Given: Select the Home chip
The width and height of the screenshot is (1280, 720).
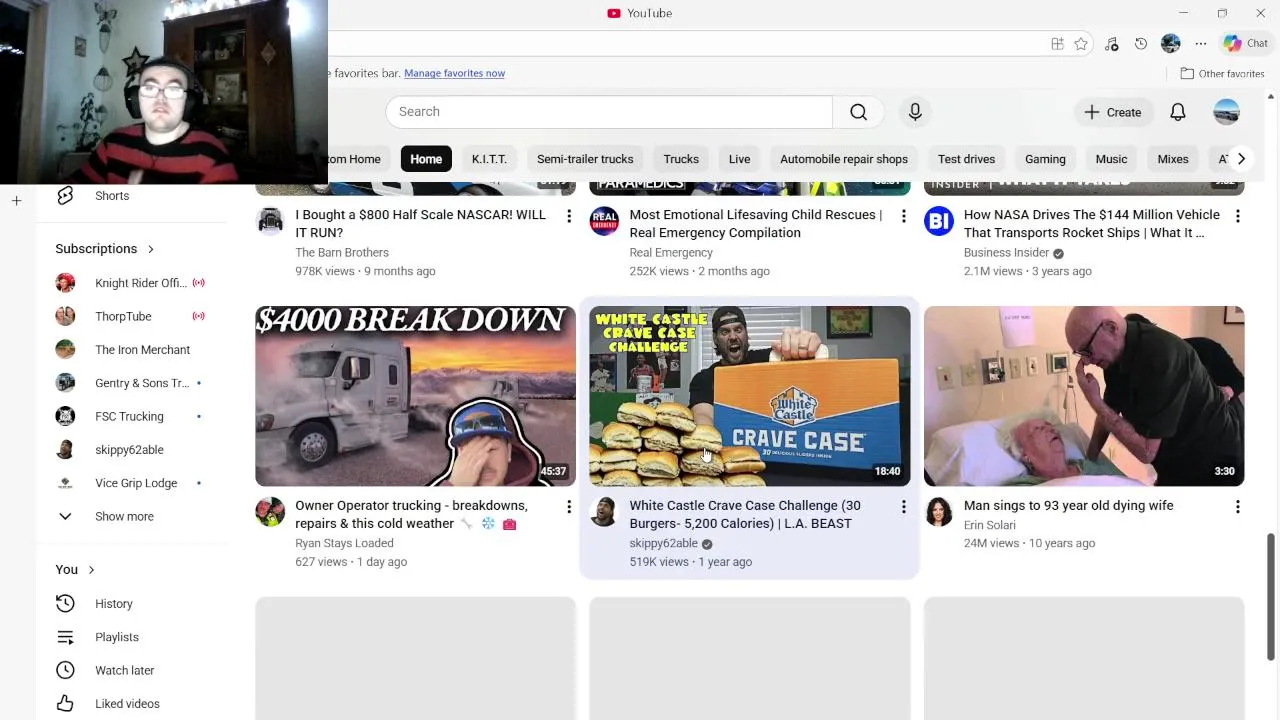Looking at the screenshot, I should pyautogui.click(x=425, y=159).
